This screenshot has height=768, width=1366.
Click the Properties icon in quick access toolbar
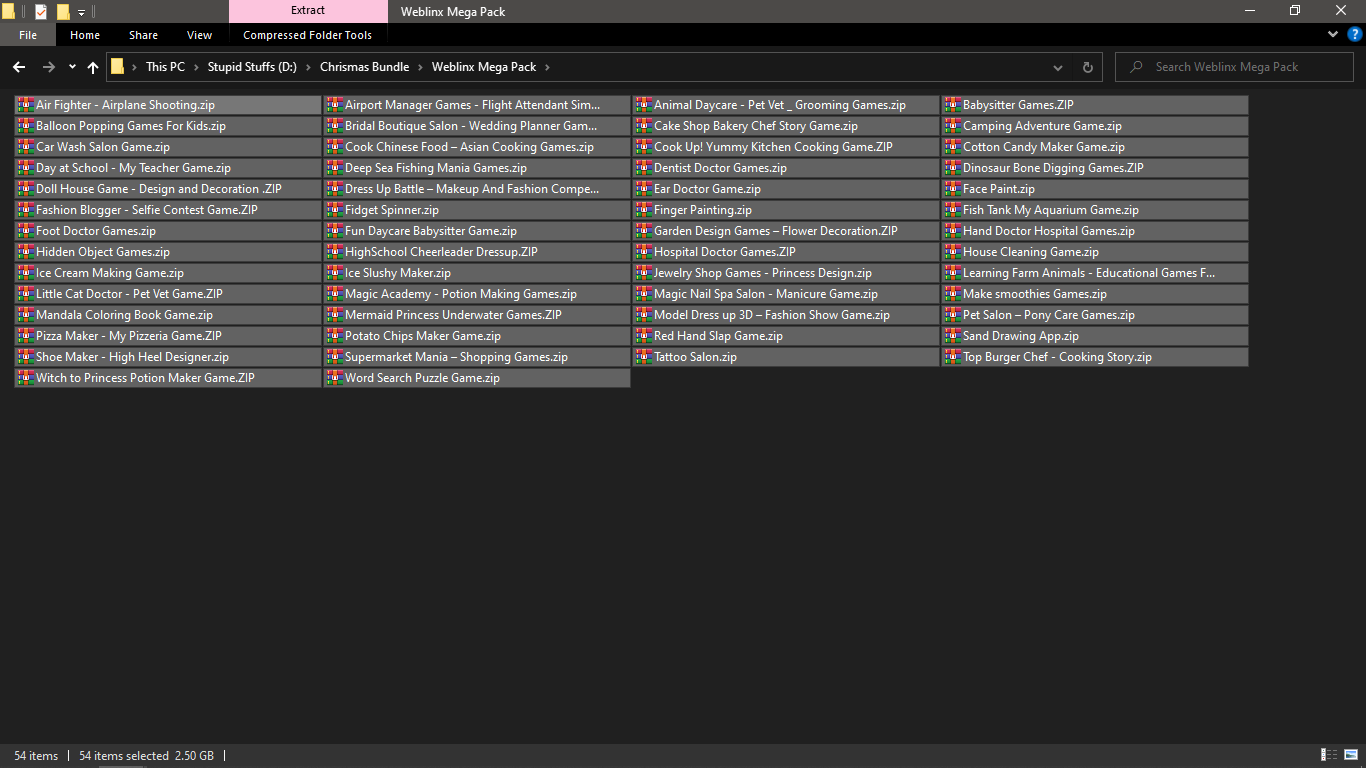41,12
